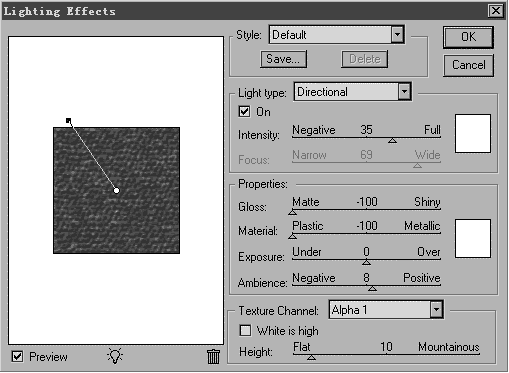Click the Exposure slider handle

click(x=366, y=262)
